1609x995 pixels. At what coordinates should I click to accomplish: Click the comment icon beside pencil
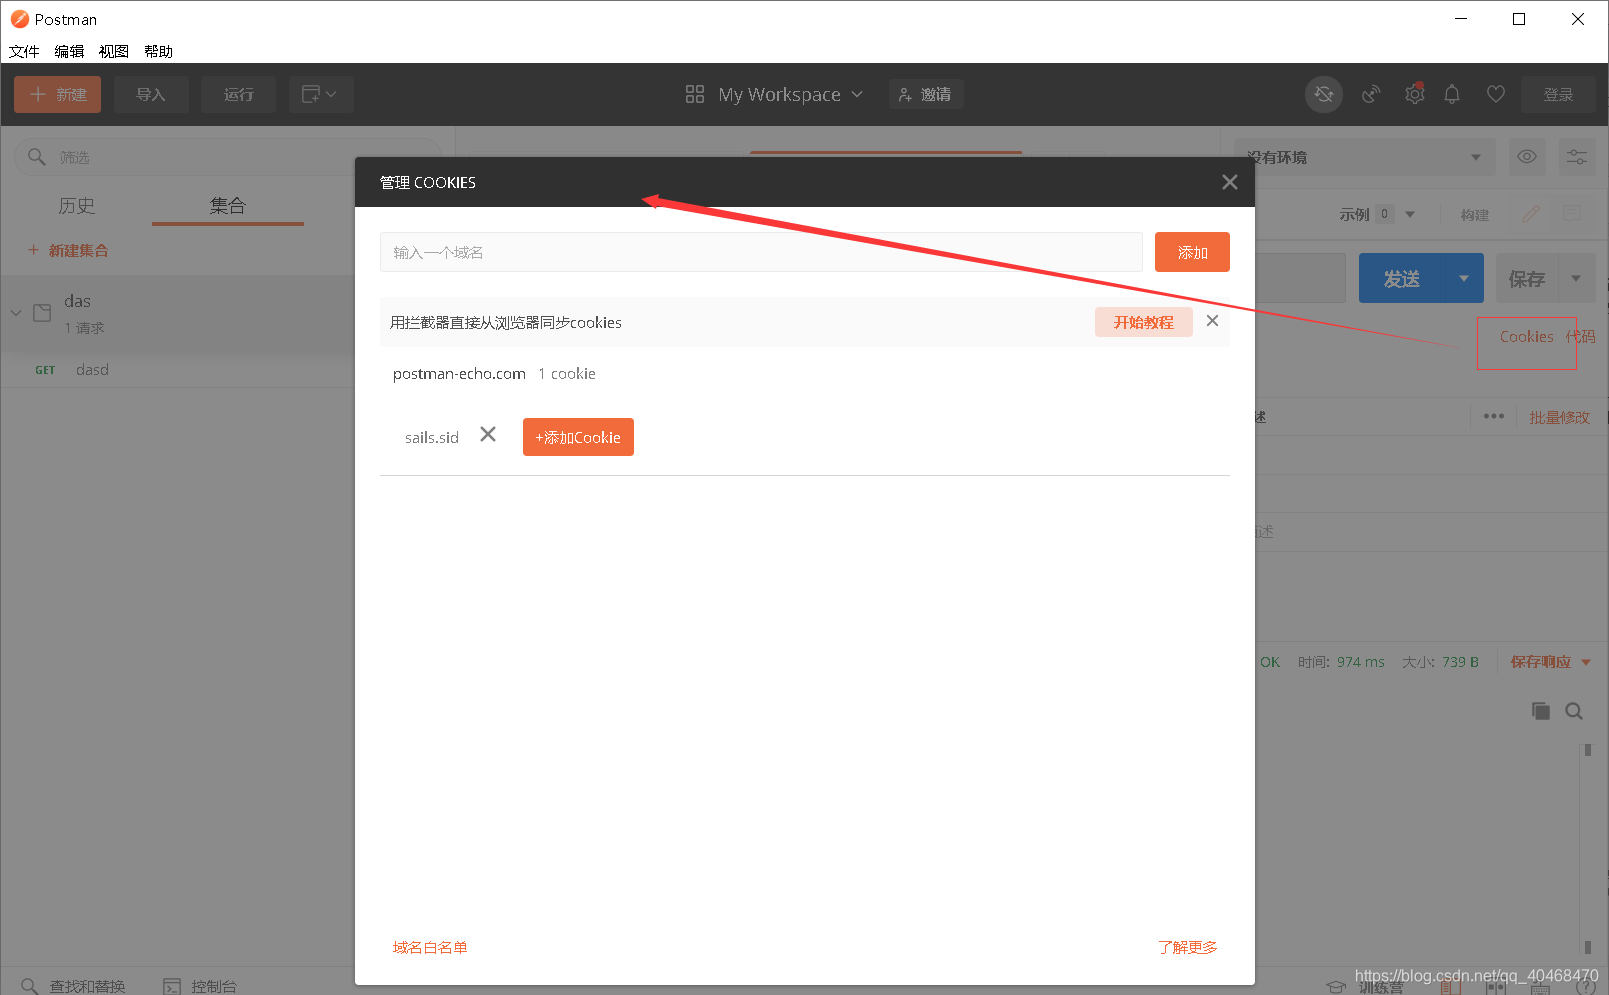point(1572,214)
